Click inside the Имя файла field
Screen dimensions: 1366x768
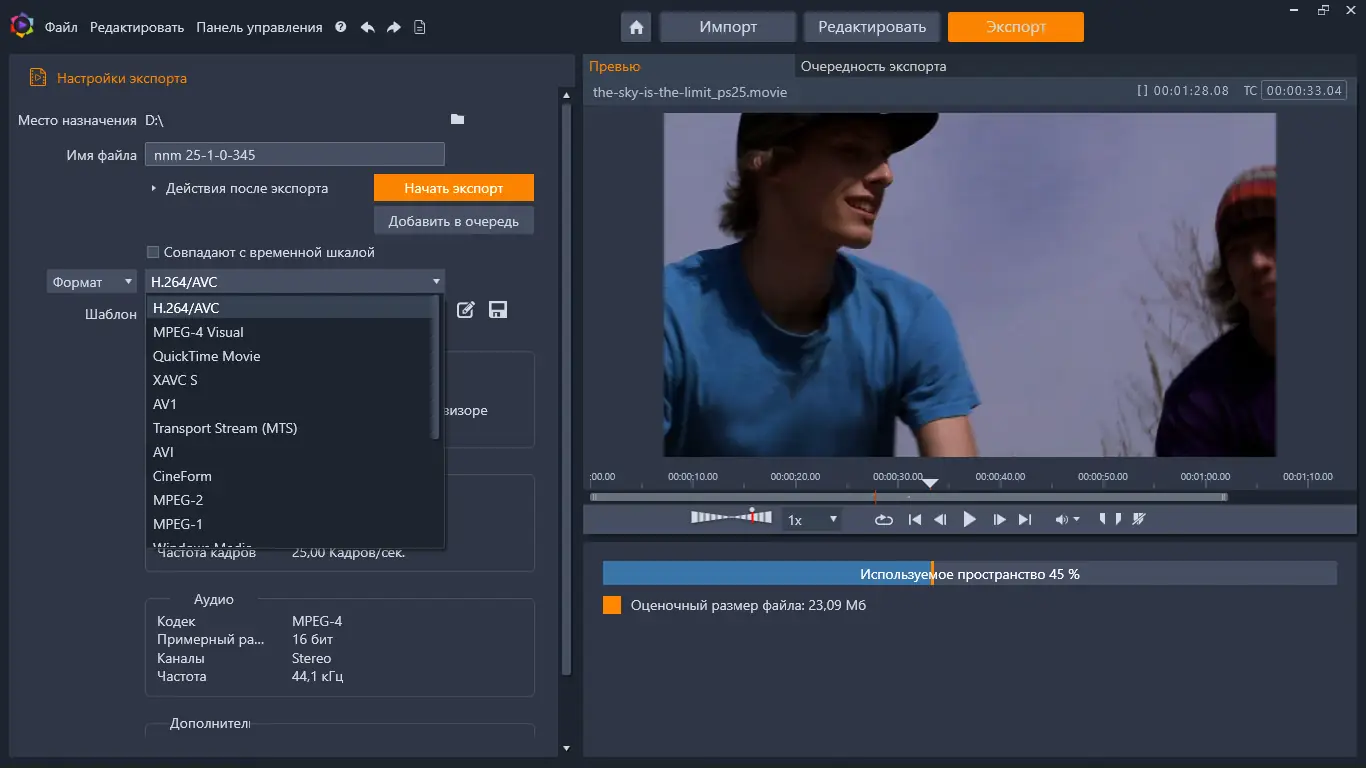tap(294, 153)
